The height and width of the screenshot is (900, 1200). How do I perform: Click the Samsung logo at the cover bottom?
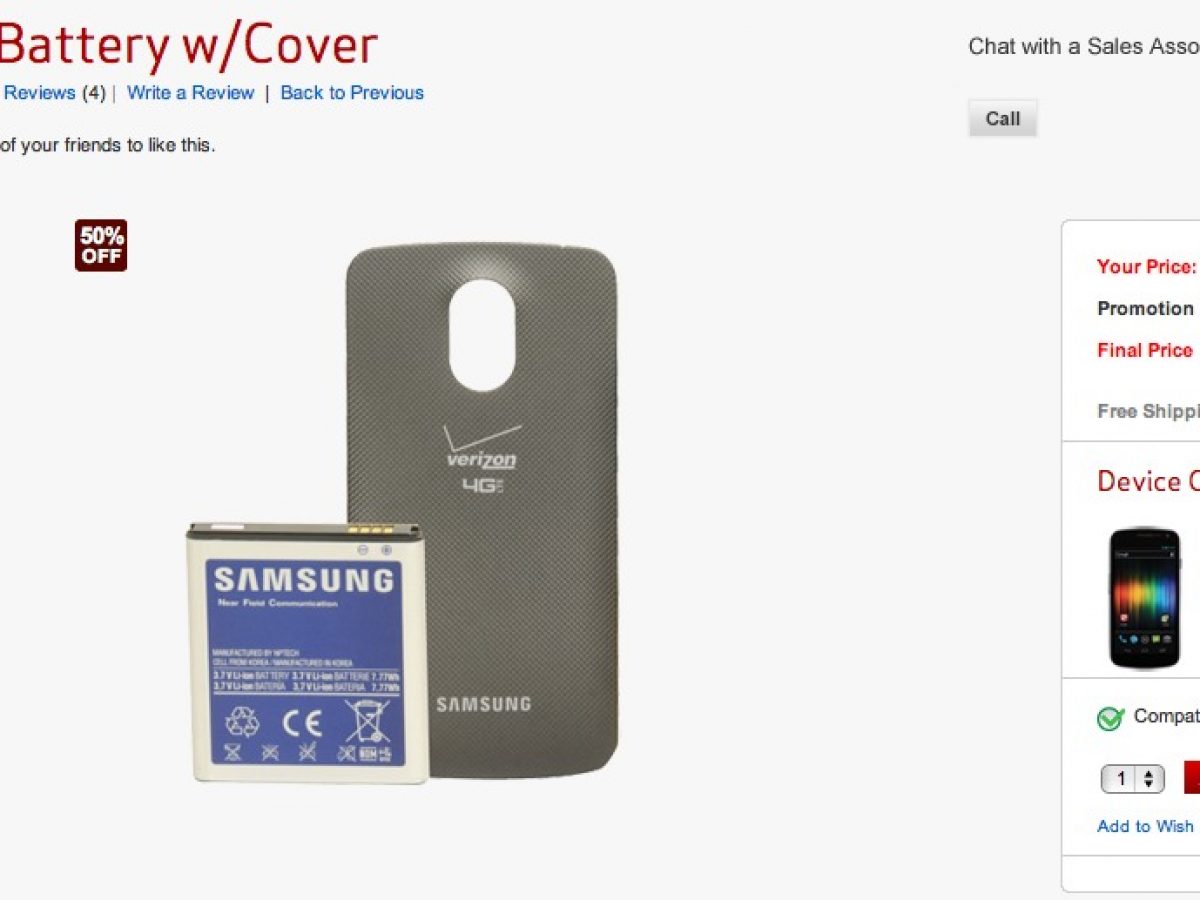pos(484,704)
